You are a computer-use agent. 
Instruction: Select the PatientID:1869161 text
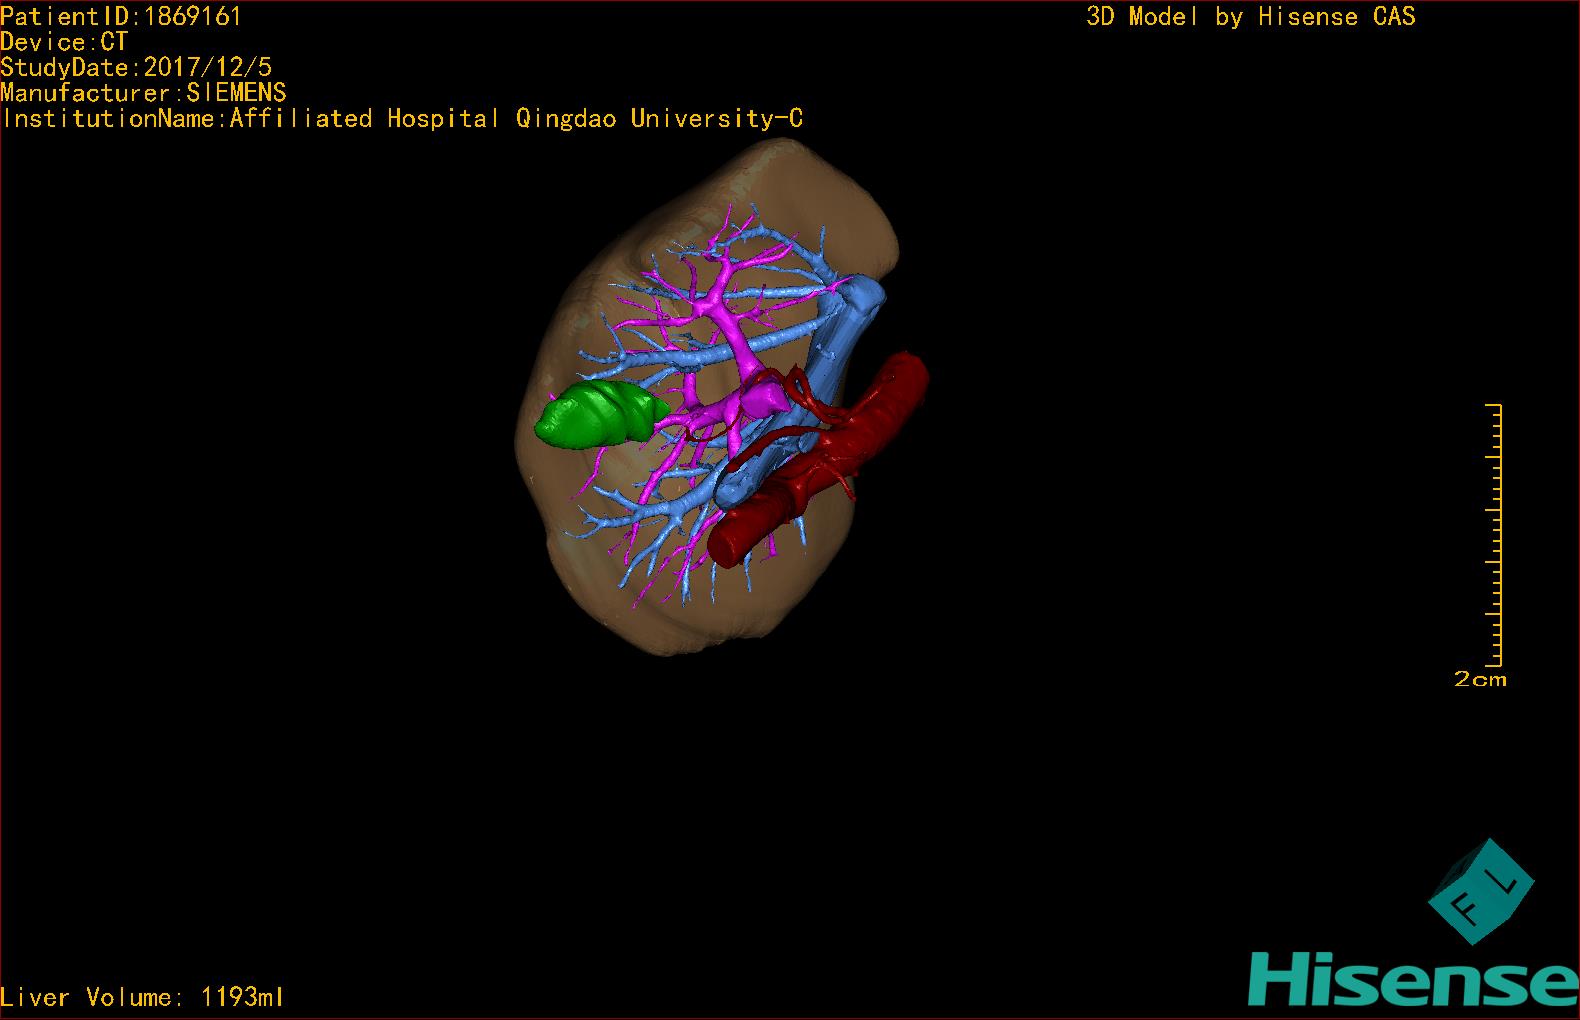pos(121,16)
